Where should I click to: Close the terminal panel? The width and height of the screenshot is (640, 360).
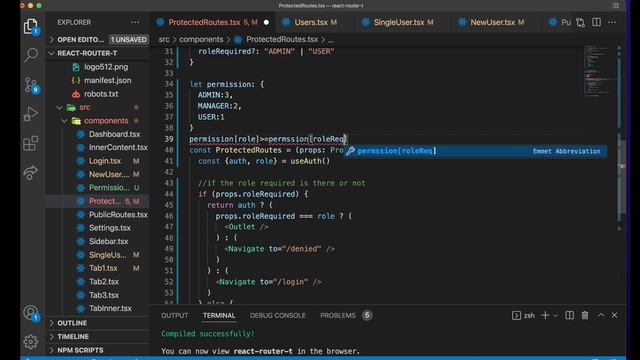pos(614,315)
